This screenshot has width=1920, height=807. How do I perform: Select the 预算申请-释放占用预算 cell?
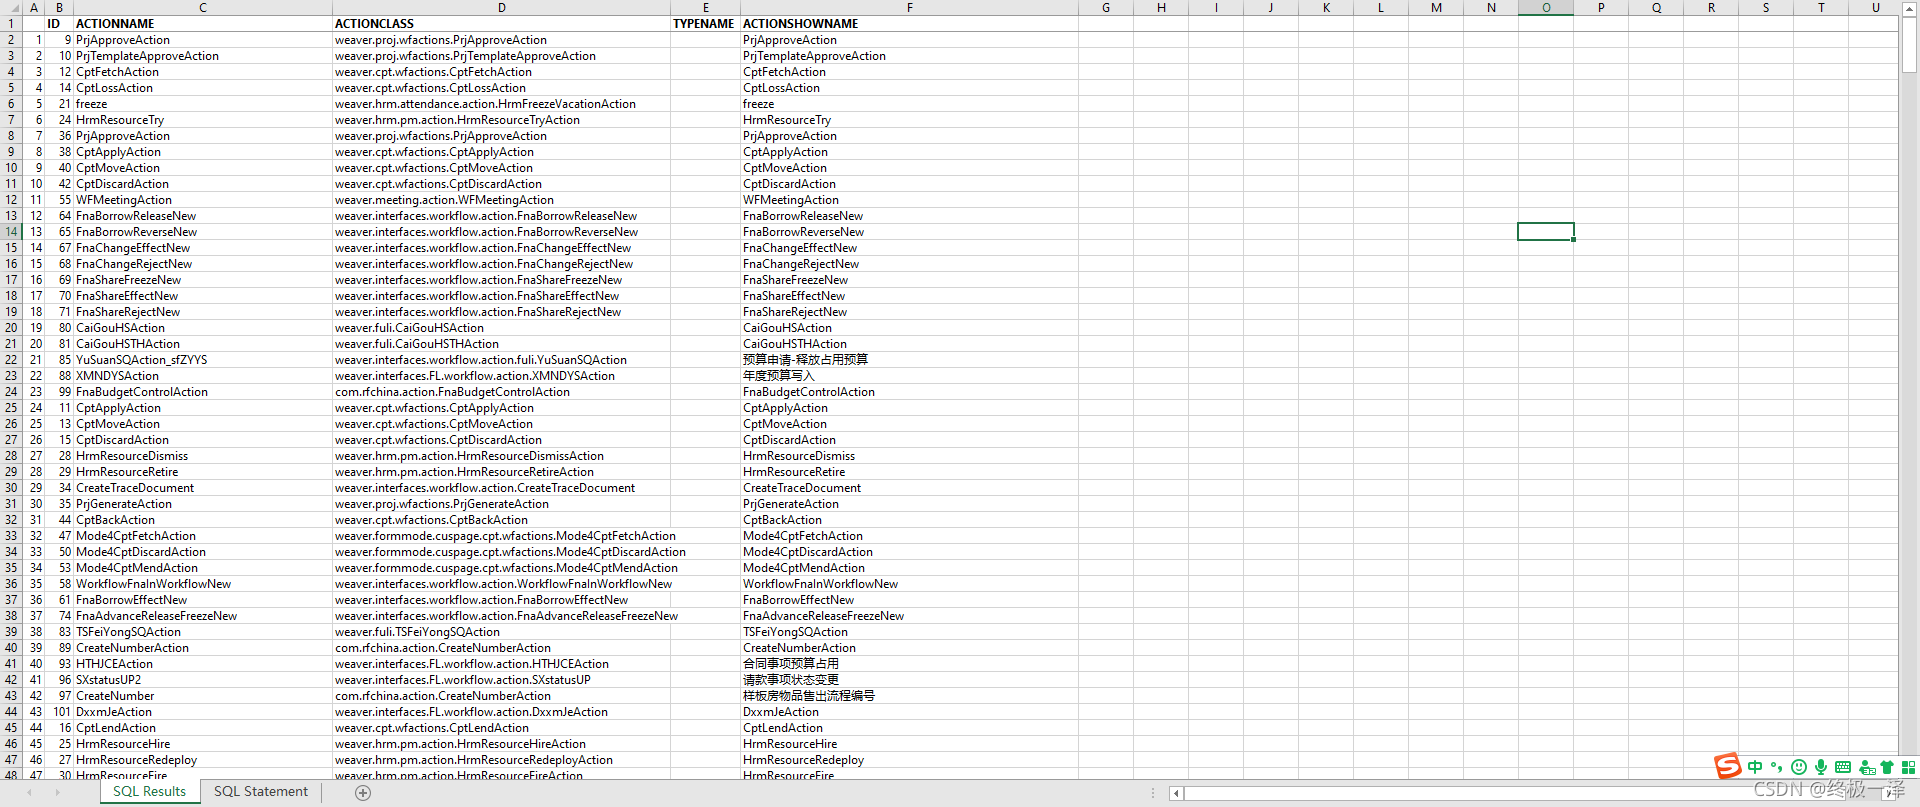pos(909,360)
